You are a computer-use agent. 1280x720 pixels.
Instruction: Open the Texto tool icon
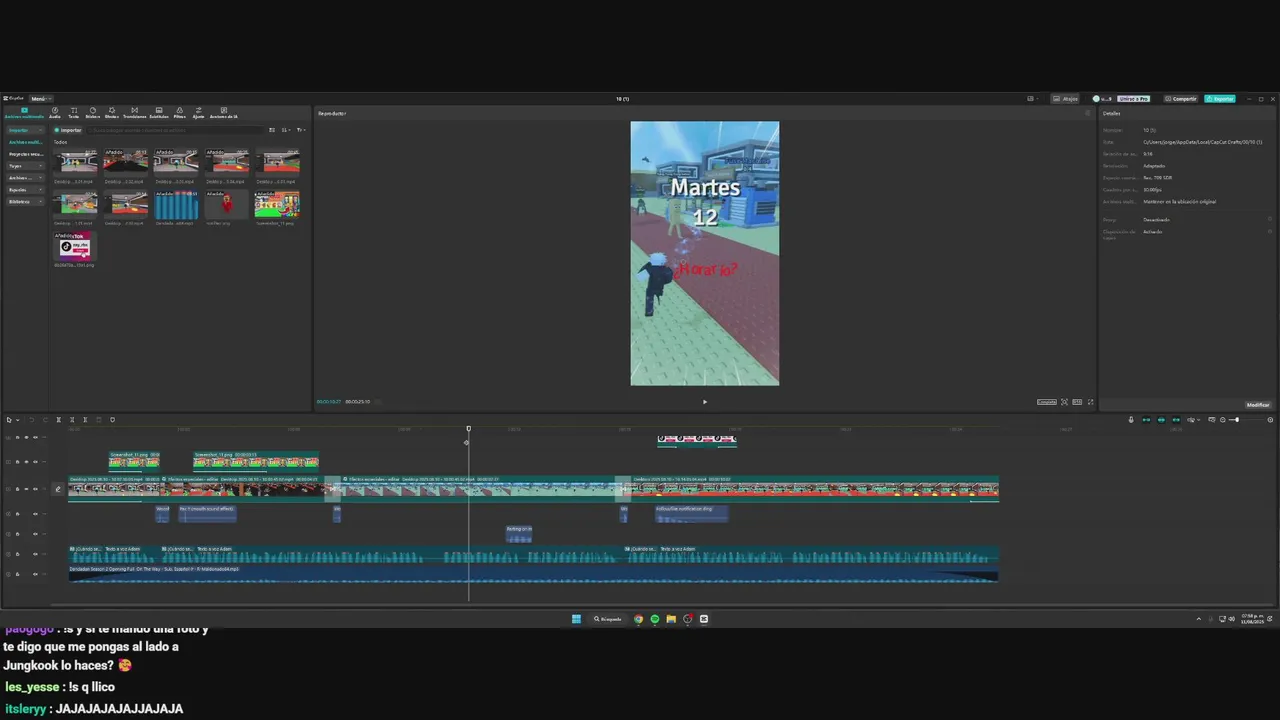[x=74, y=112]
